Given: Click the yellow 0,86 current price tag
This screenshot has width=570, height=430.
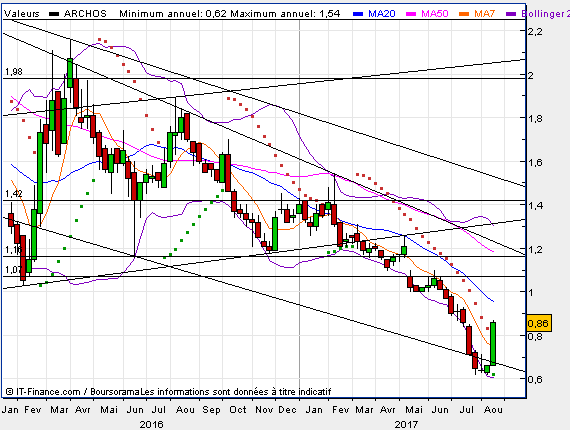Looking at the screenshot, I should 539,323.
